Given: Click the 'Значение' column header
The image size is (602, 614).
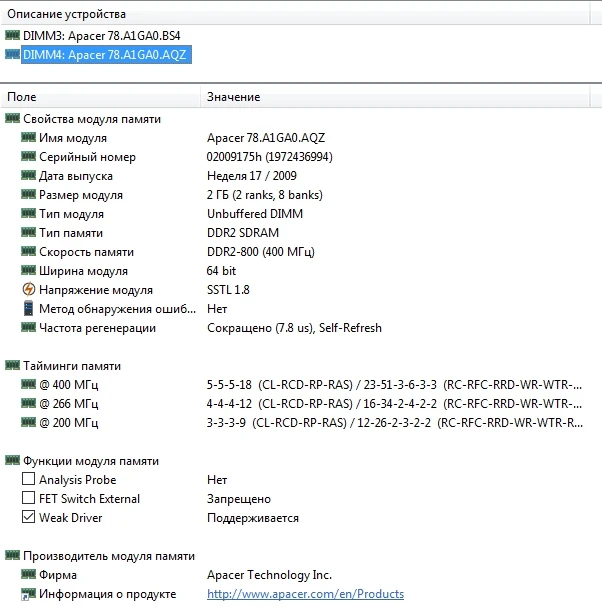Looking at the screenshot, I should click(x=395, y=96).
